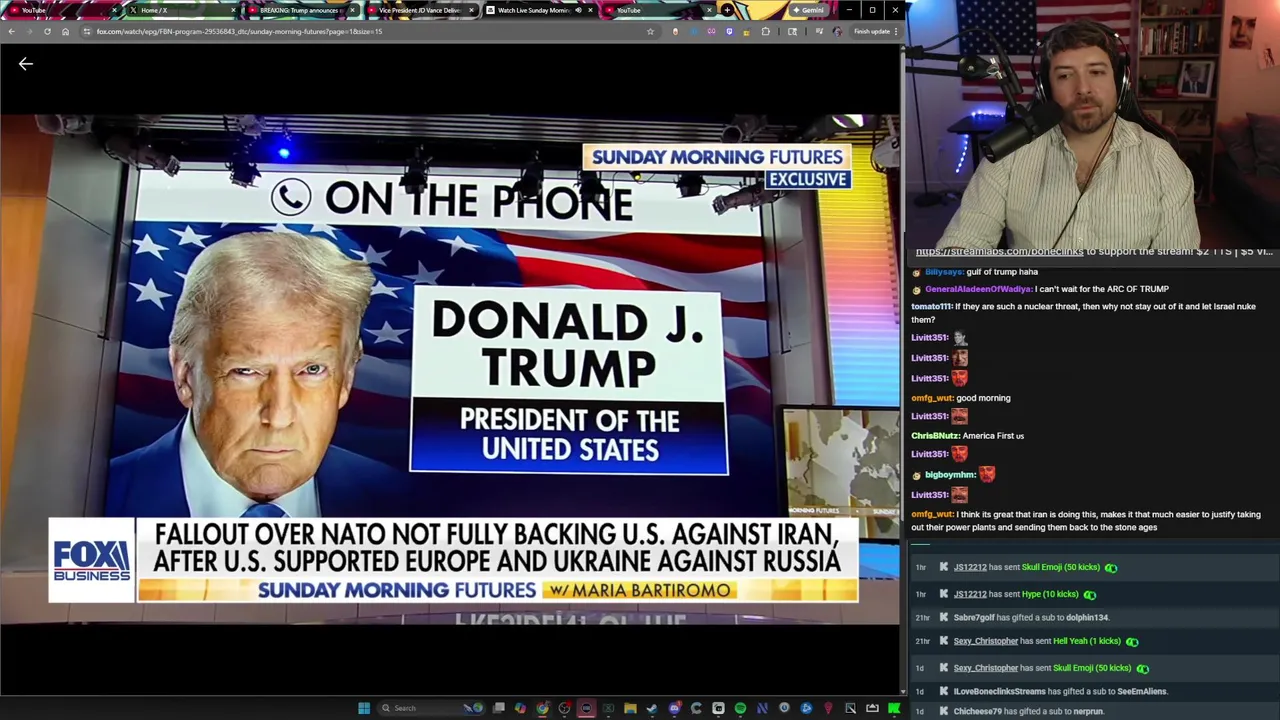Close the BREAKING: Trump announces tab
This screenshot has width=1280, height=720.
(x=354, y=10)
